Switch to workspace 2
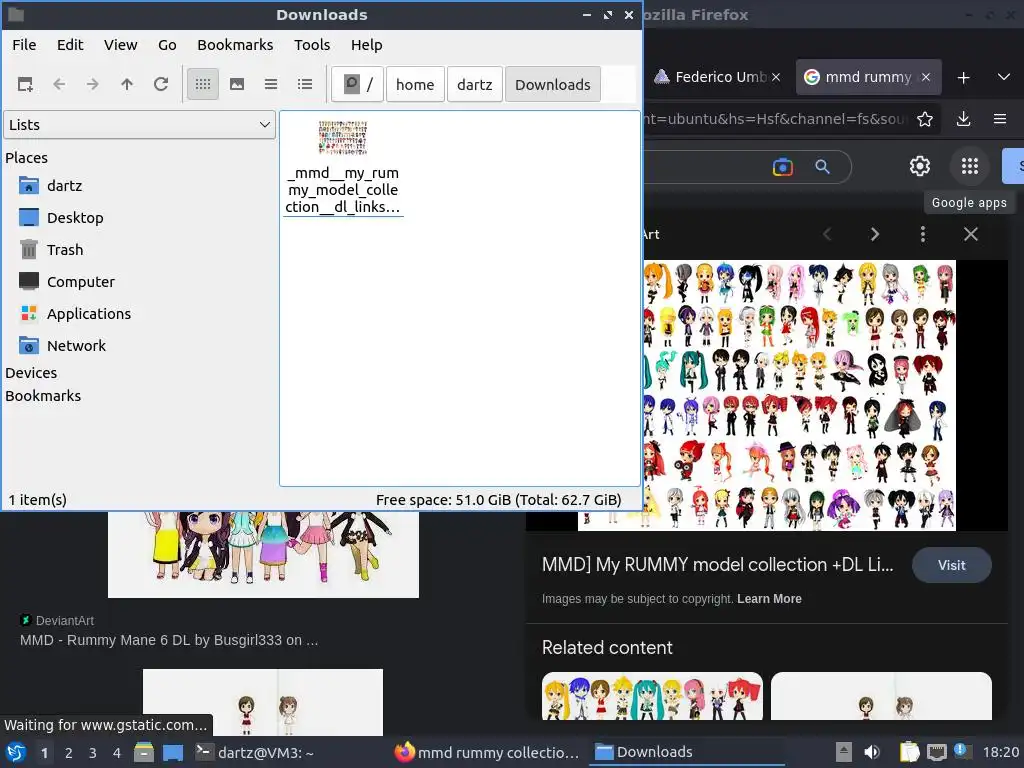 [69, 753]
